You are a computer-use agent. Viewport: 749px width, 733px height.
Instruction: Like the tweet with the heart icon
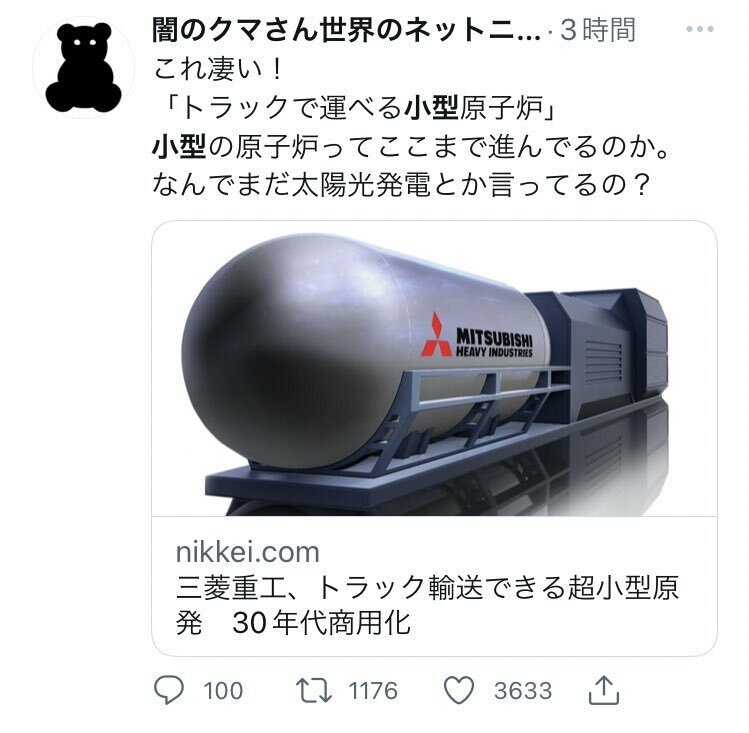(x=459, y=690)
